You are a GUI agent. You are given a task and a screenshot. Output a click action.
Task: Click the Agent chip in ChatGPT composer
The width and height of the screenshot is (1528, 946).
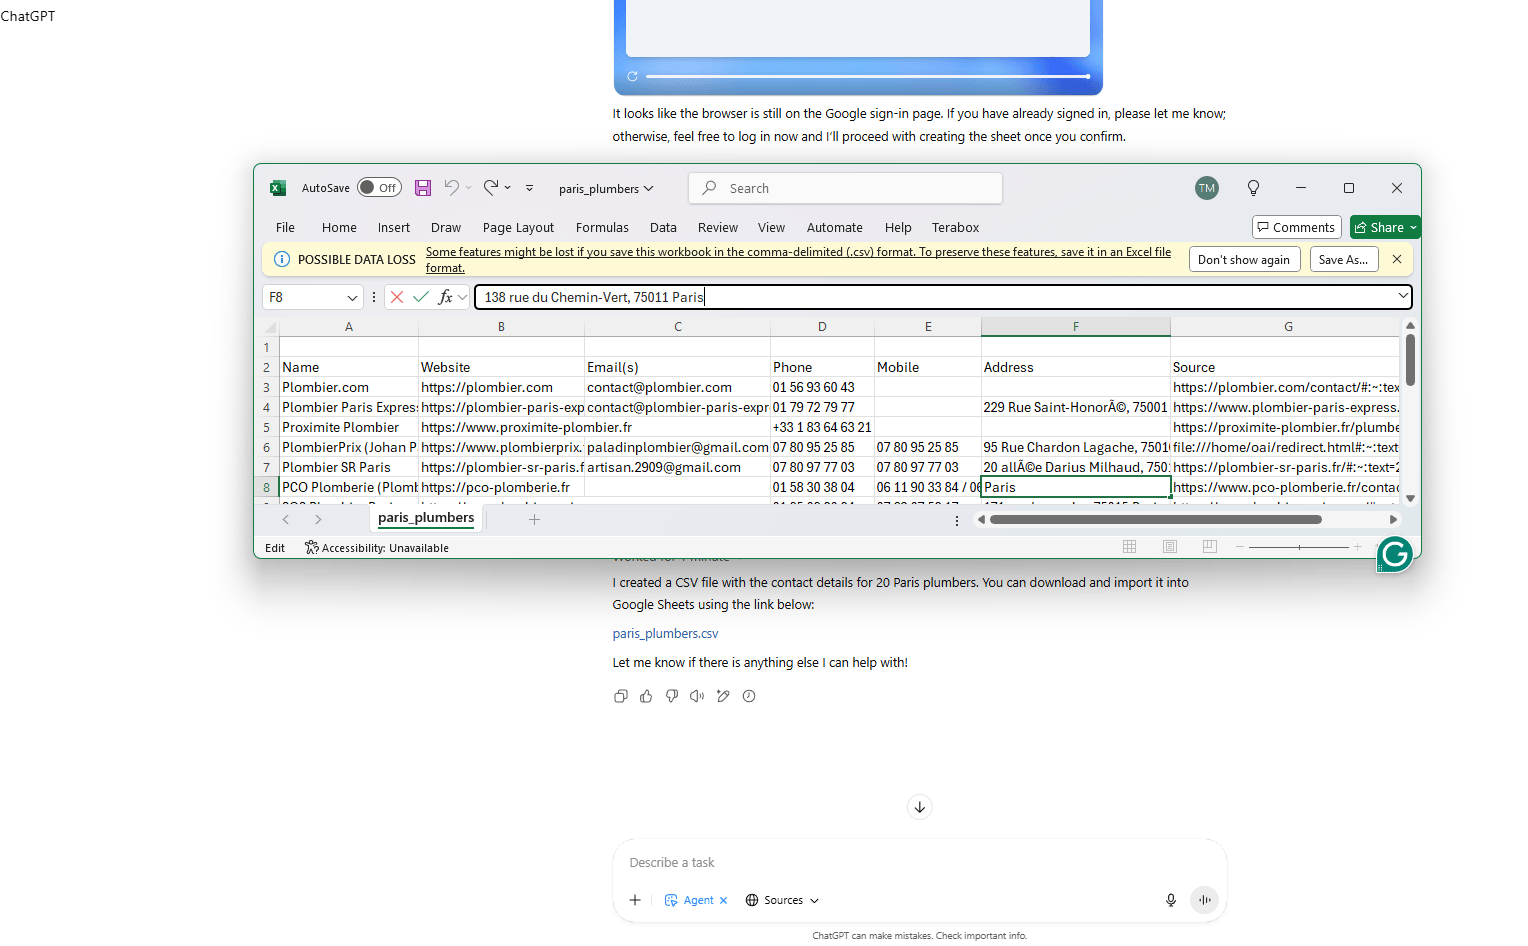(x=696, y=900)
